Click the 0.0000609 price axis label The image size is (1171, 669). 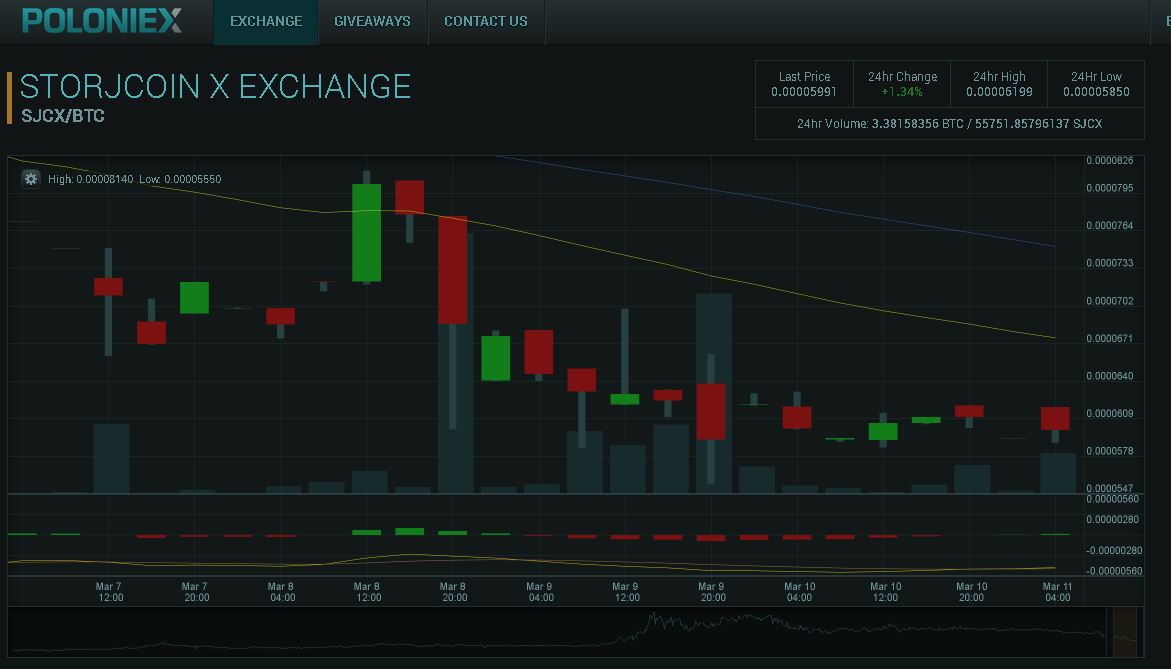click(1110, 414)
